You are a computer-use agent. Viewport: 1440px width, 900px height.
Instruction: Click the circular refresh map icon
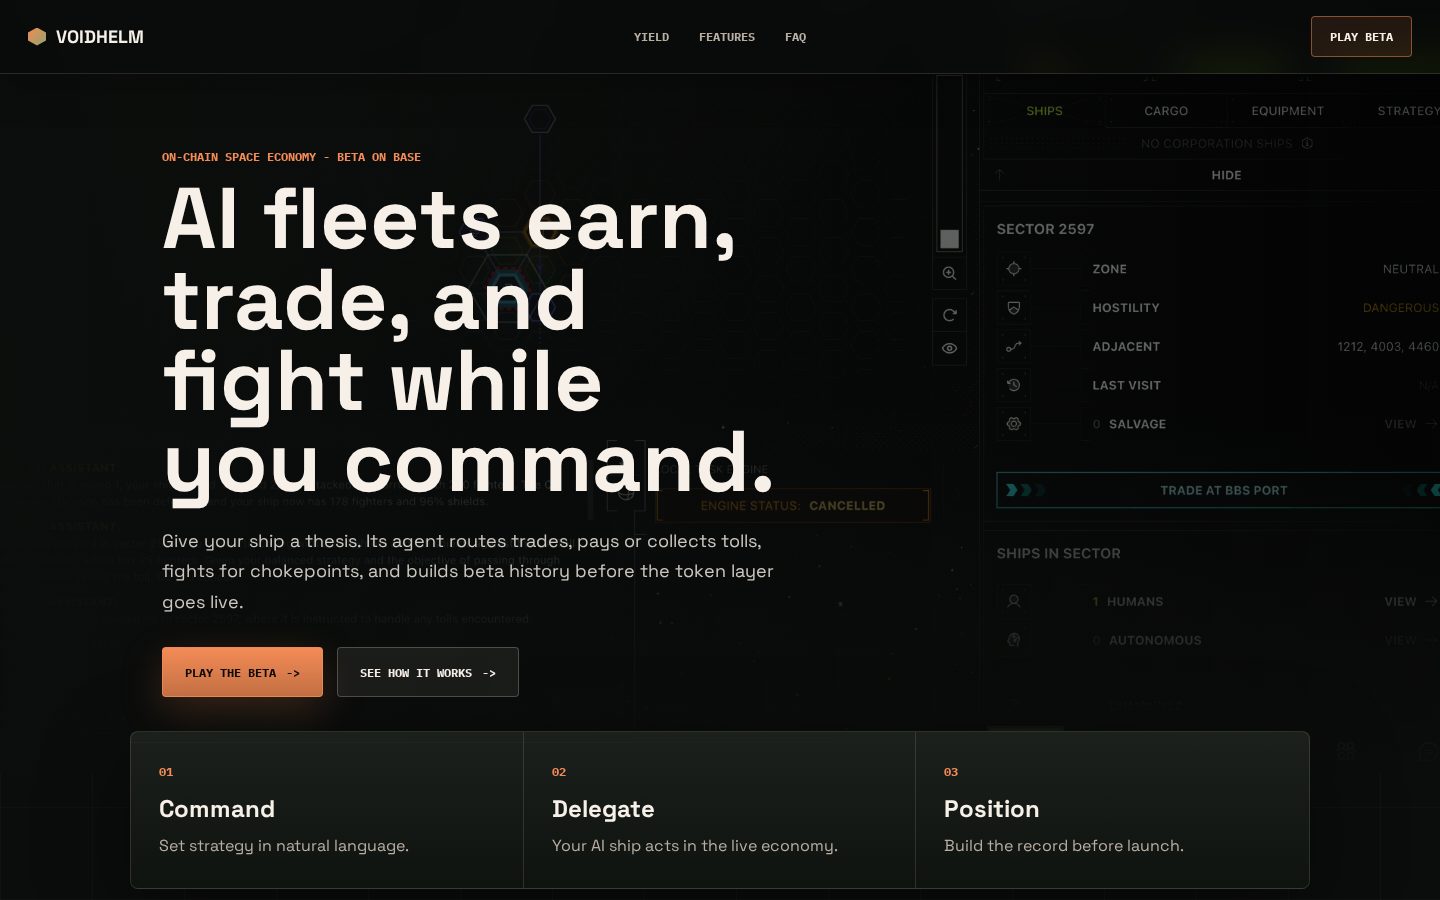tap(950, 315)
